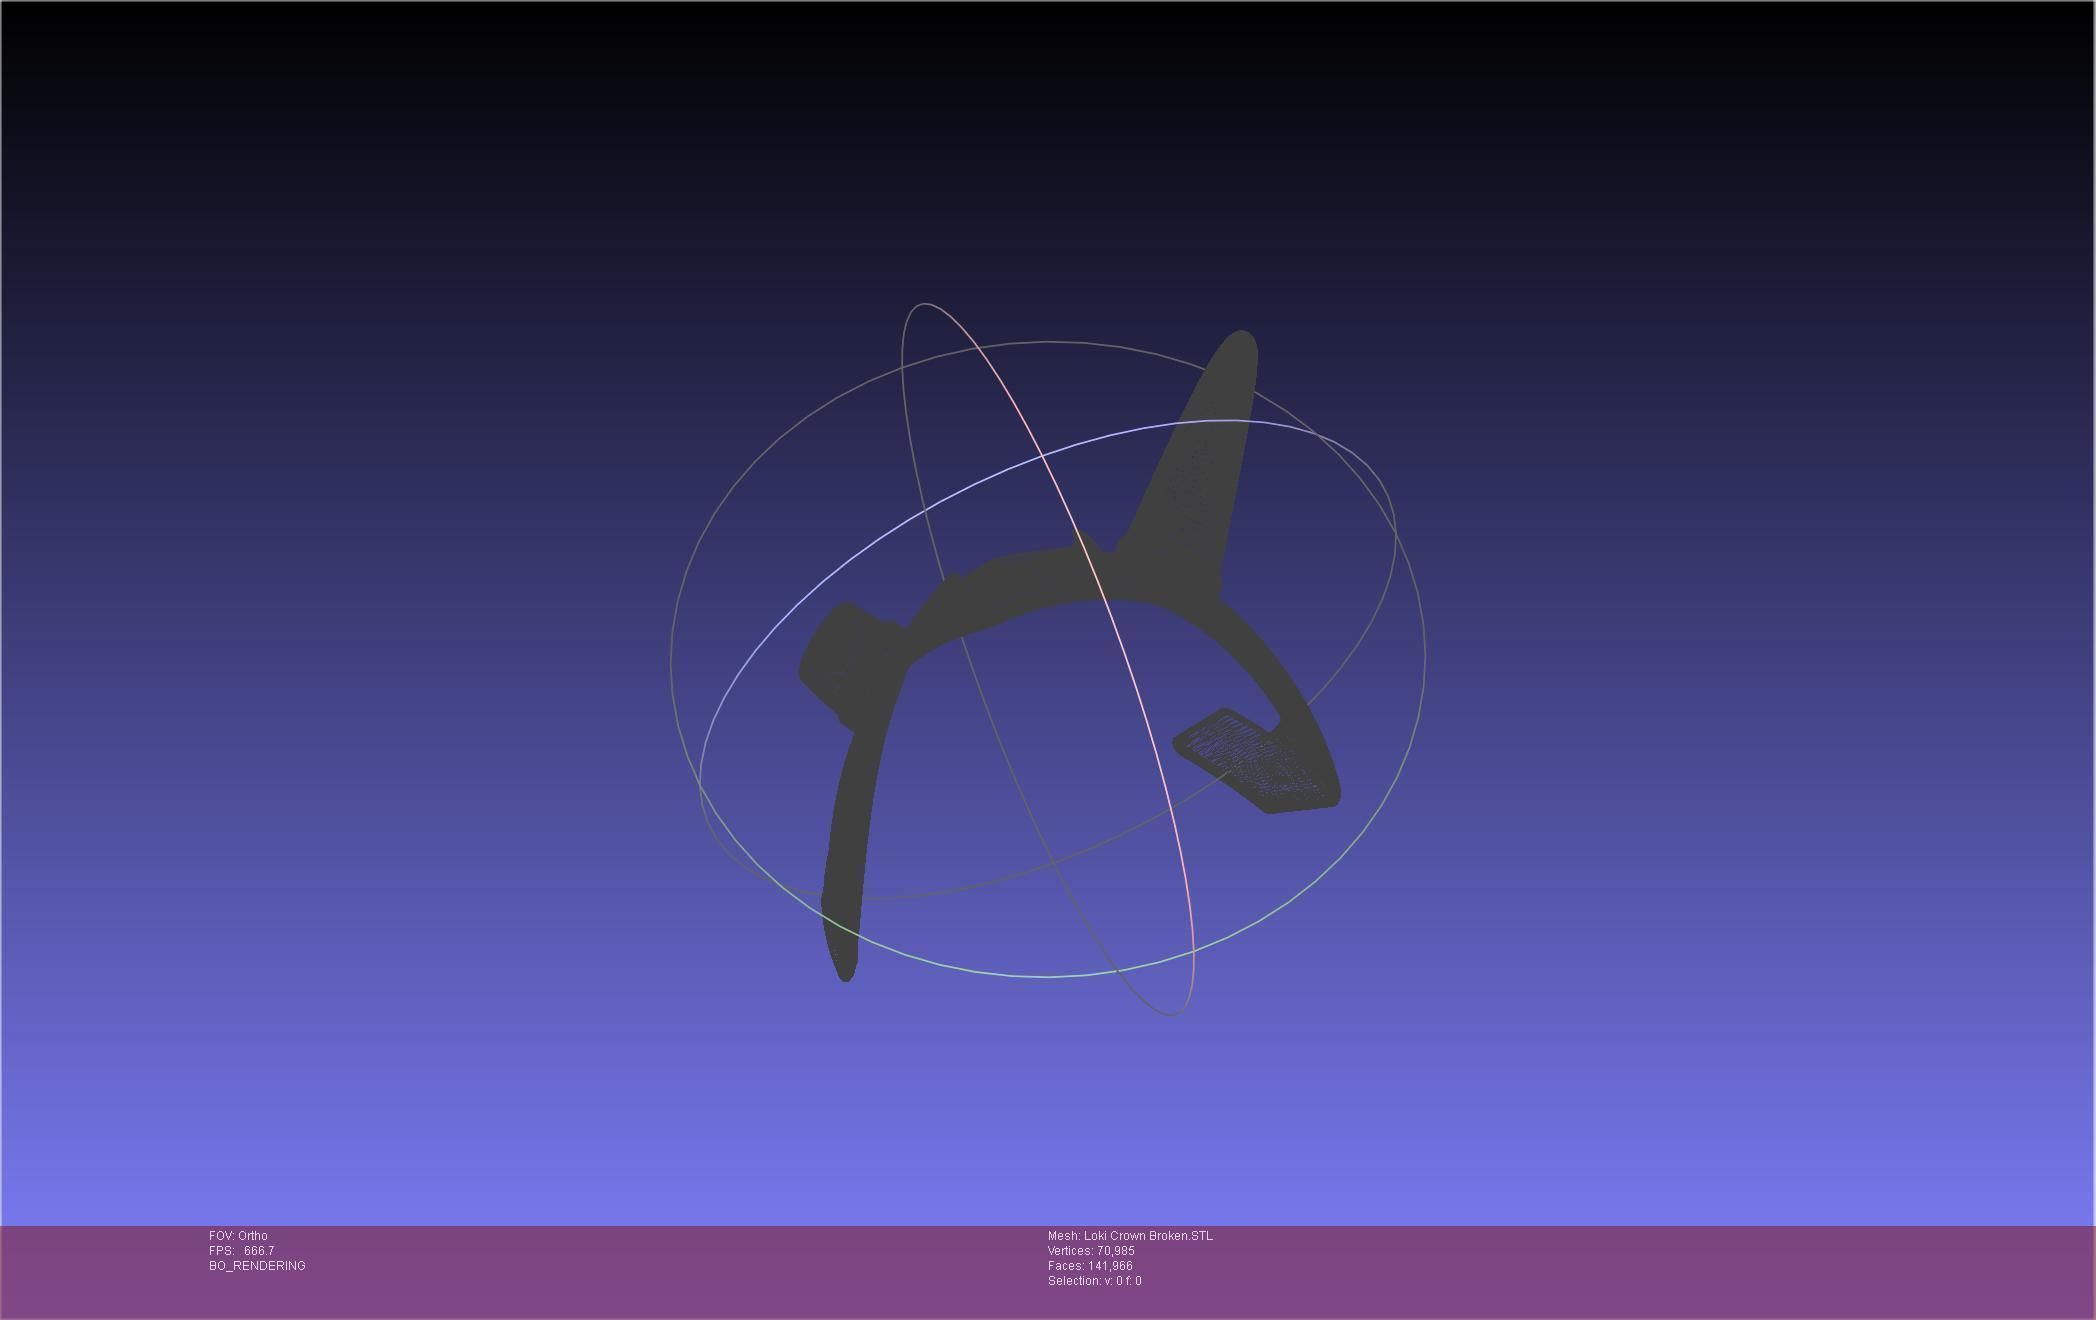Screen dimensions: 2096x1320
Task: Click the top loop of the pink ring
Action: click(x=925, y=305)
